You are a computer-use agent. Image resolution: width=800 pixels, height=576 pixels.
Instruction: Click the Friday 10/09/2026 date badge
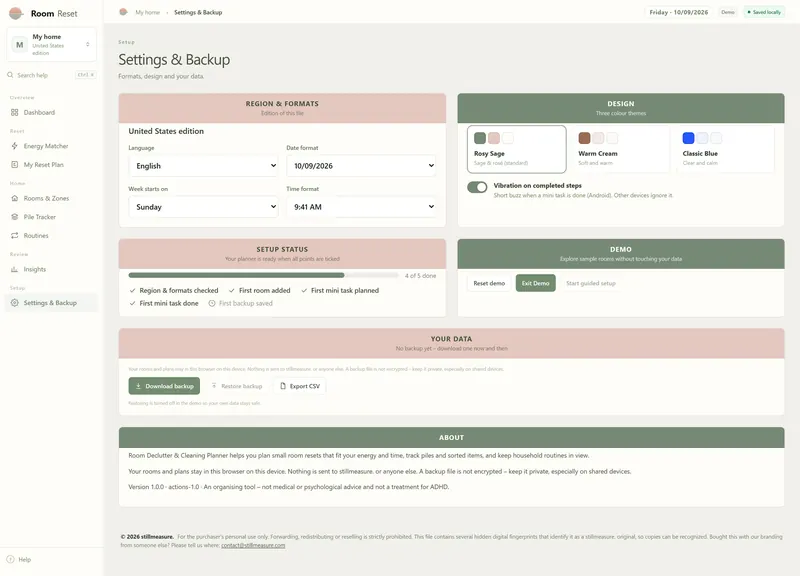coord(679,12)
